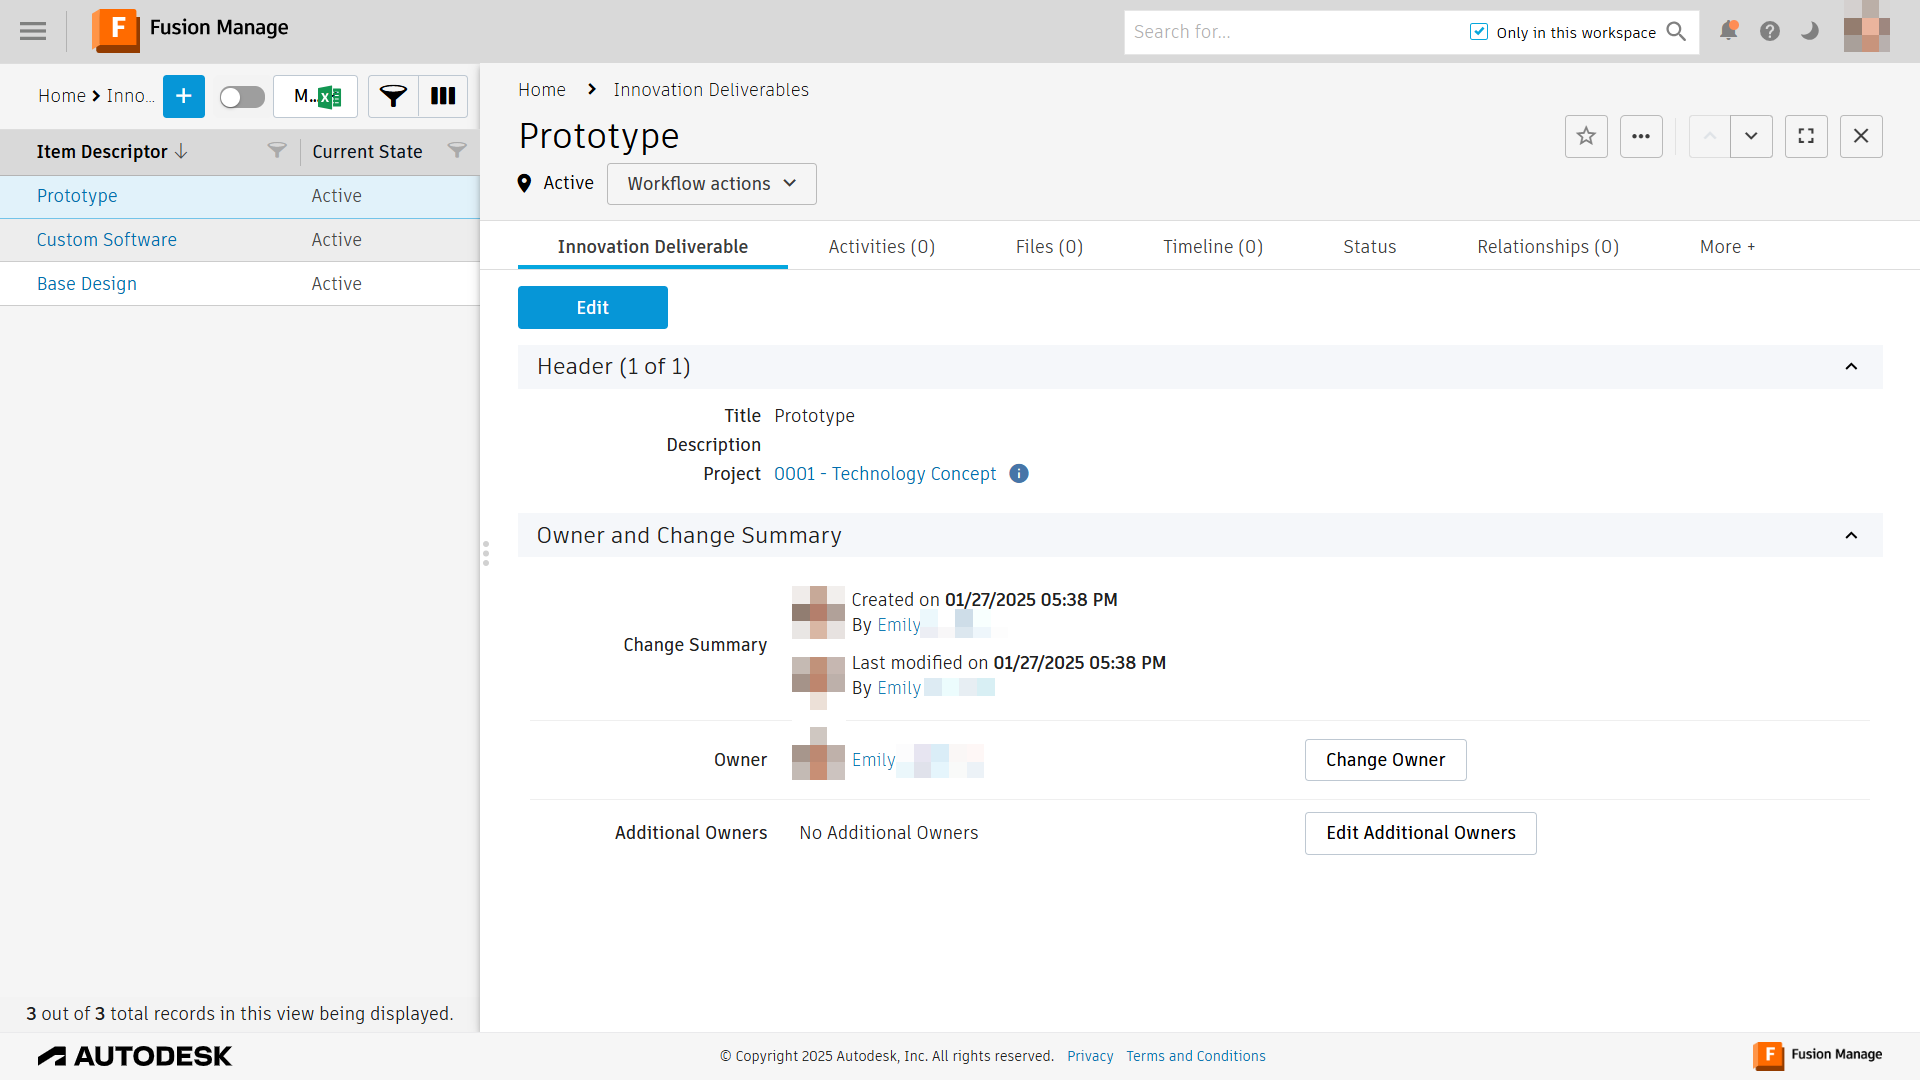
Task: Filter the Item Descriptor column
Action: 277,151
